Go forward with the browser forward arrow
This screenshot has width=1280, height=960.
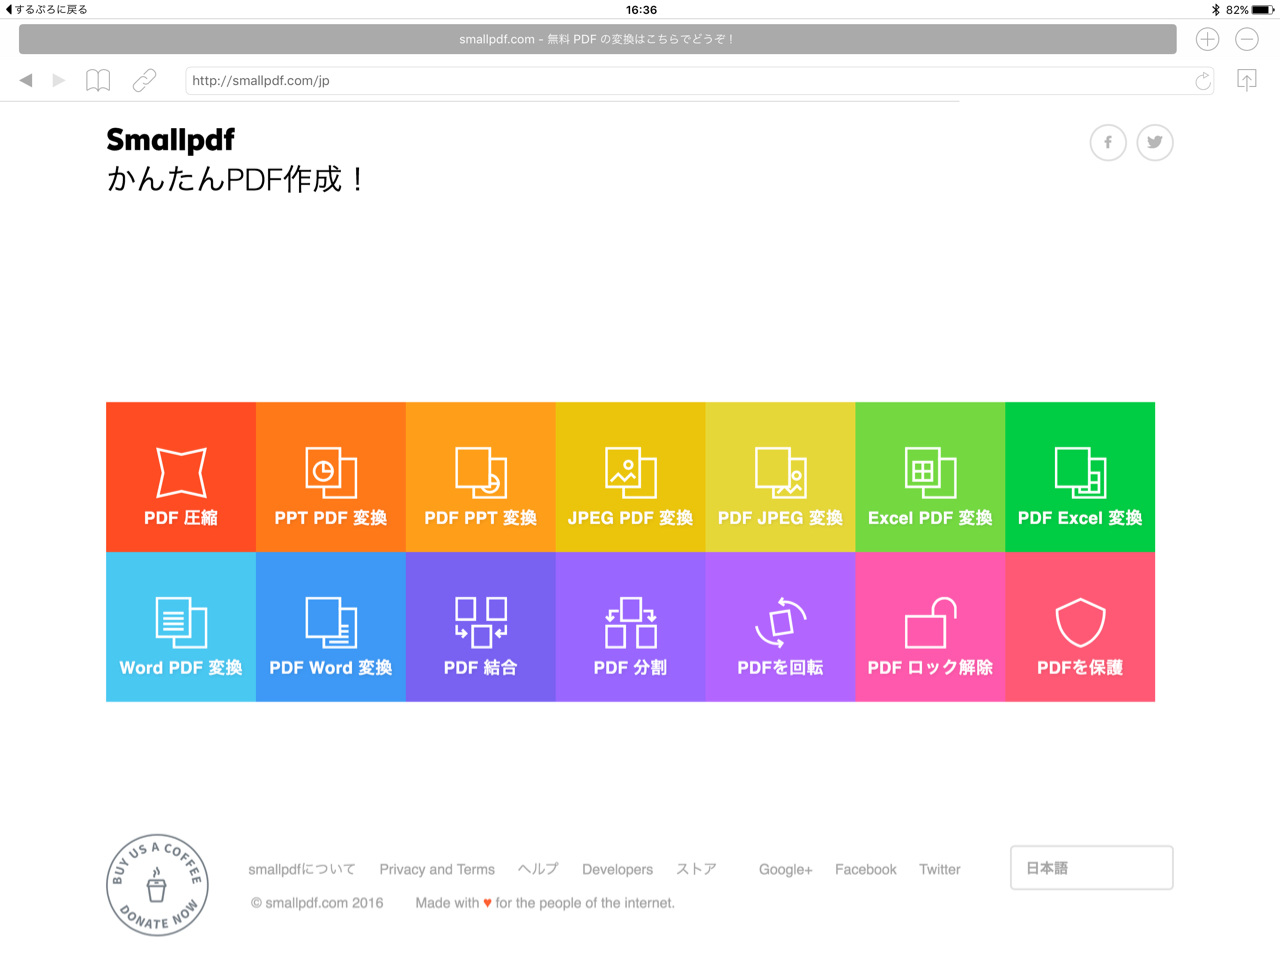[x=59, y=80]
